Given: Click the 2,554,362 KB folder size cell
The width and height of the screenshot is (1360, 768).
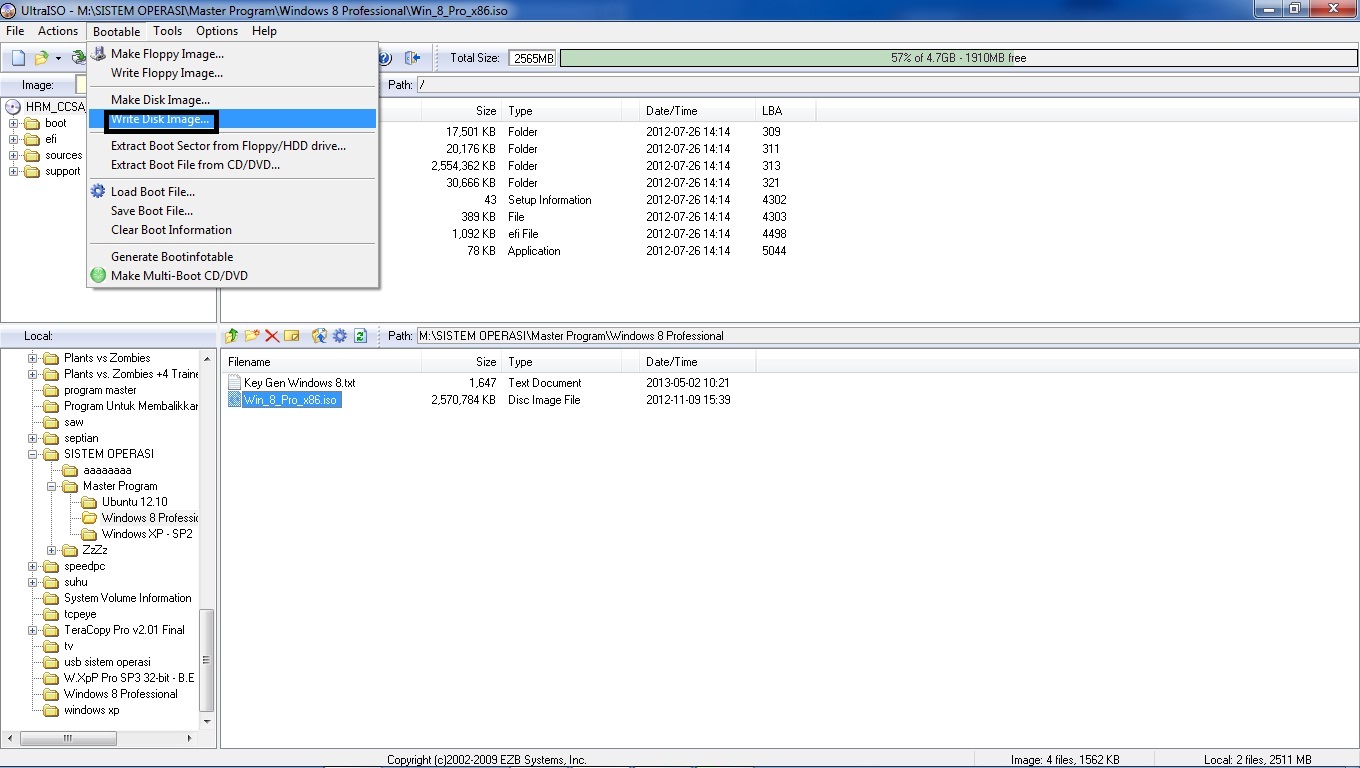Looking at the screenshot, I should 464,166.
